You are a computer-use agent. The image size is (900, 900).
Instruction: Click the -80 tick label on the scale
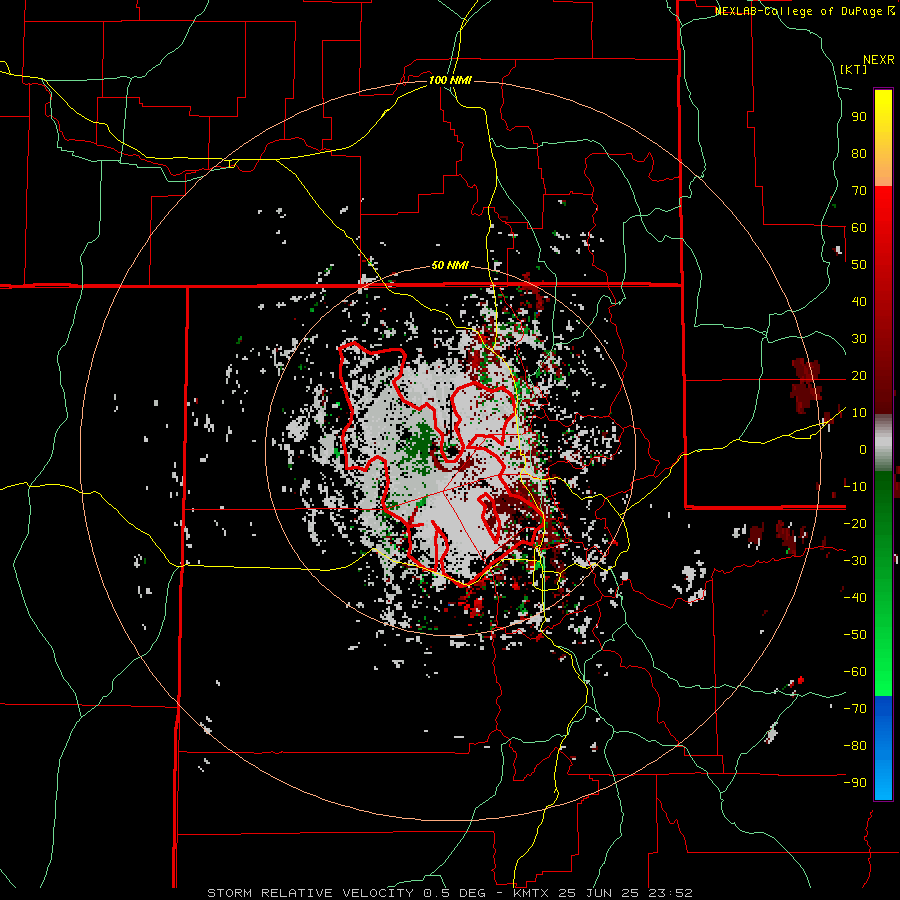[855, 746]
